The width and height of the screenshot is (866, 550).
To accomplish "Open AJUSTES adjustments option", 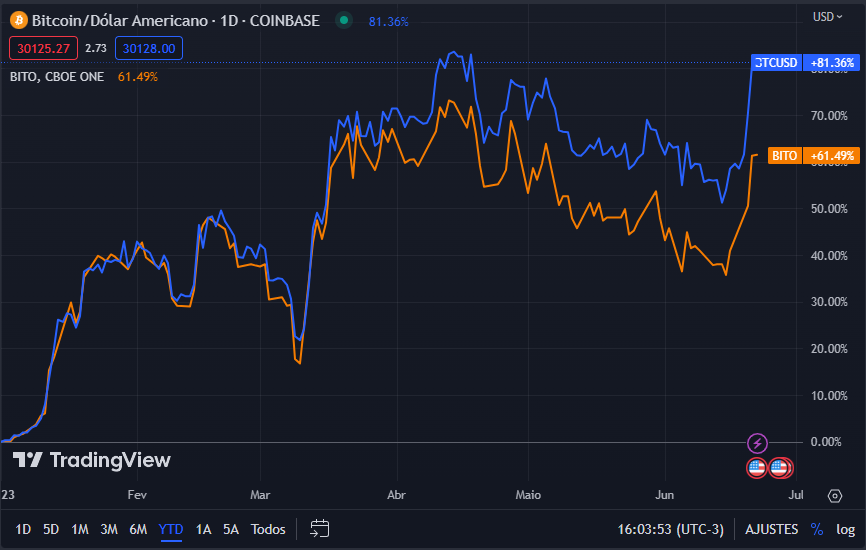I will (771, 529).
